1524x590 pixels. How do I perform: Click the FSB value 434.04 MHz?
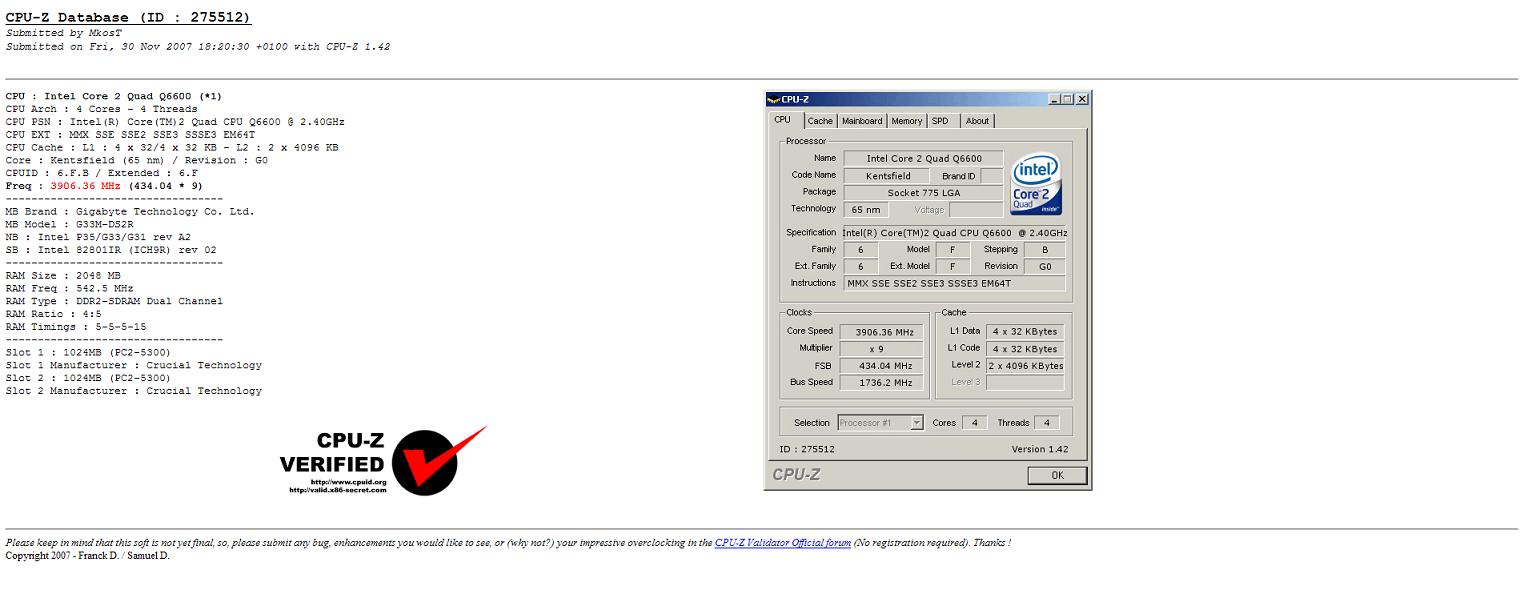coord(880,366)
